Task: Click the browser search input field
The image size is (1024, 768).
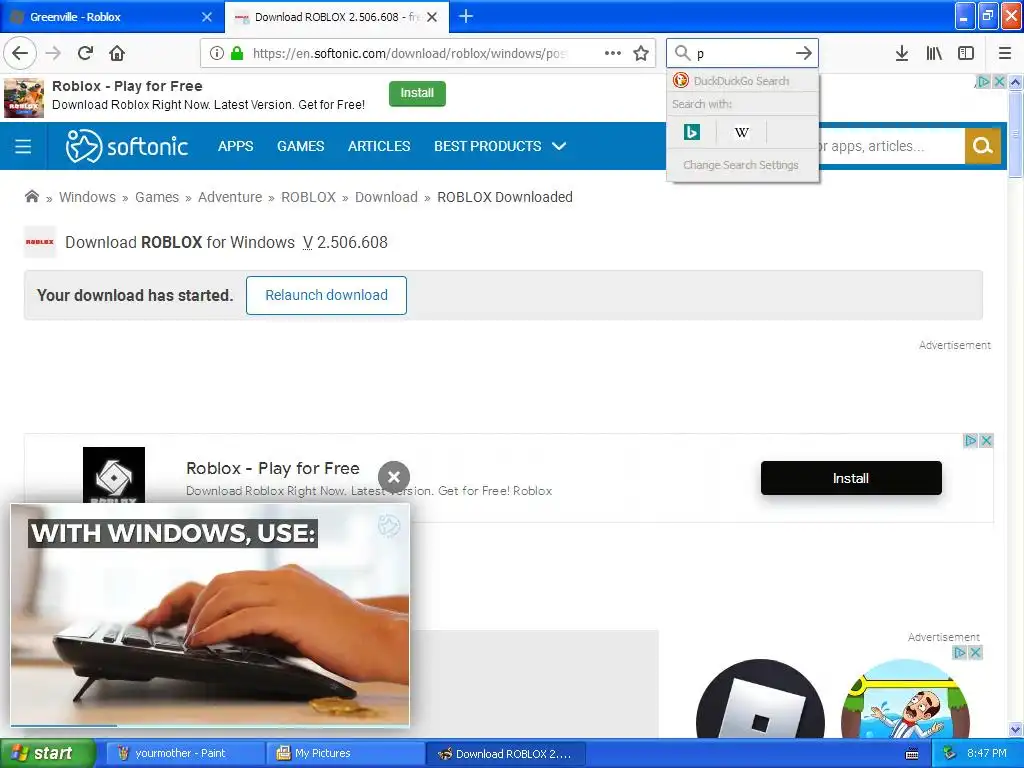Action: click(x=743, y=53)
